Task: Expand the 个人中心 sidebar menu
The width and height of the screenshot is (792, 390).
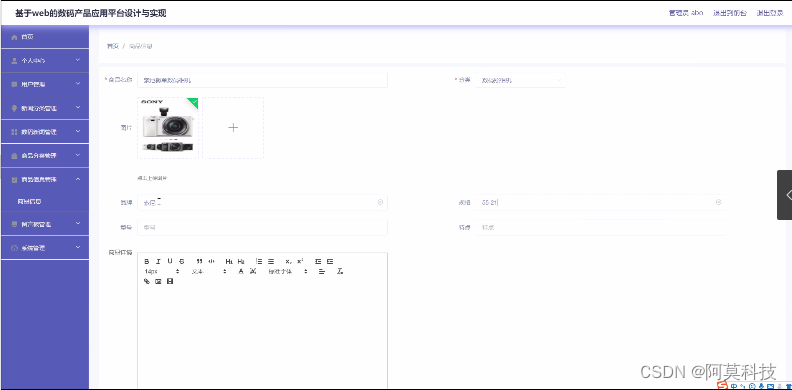Action: [44, 60]
